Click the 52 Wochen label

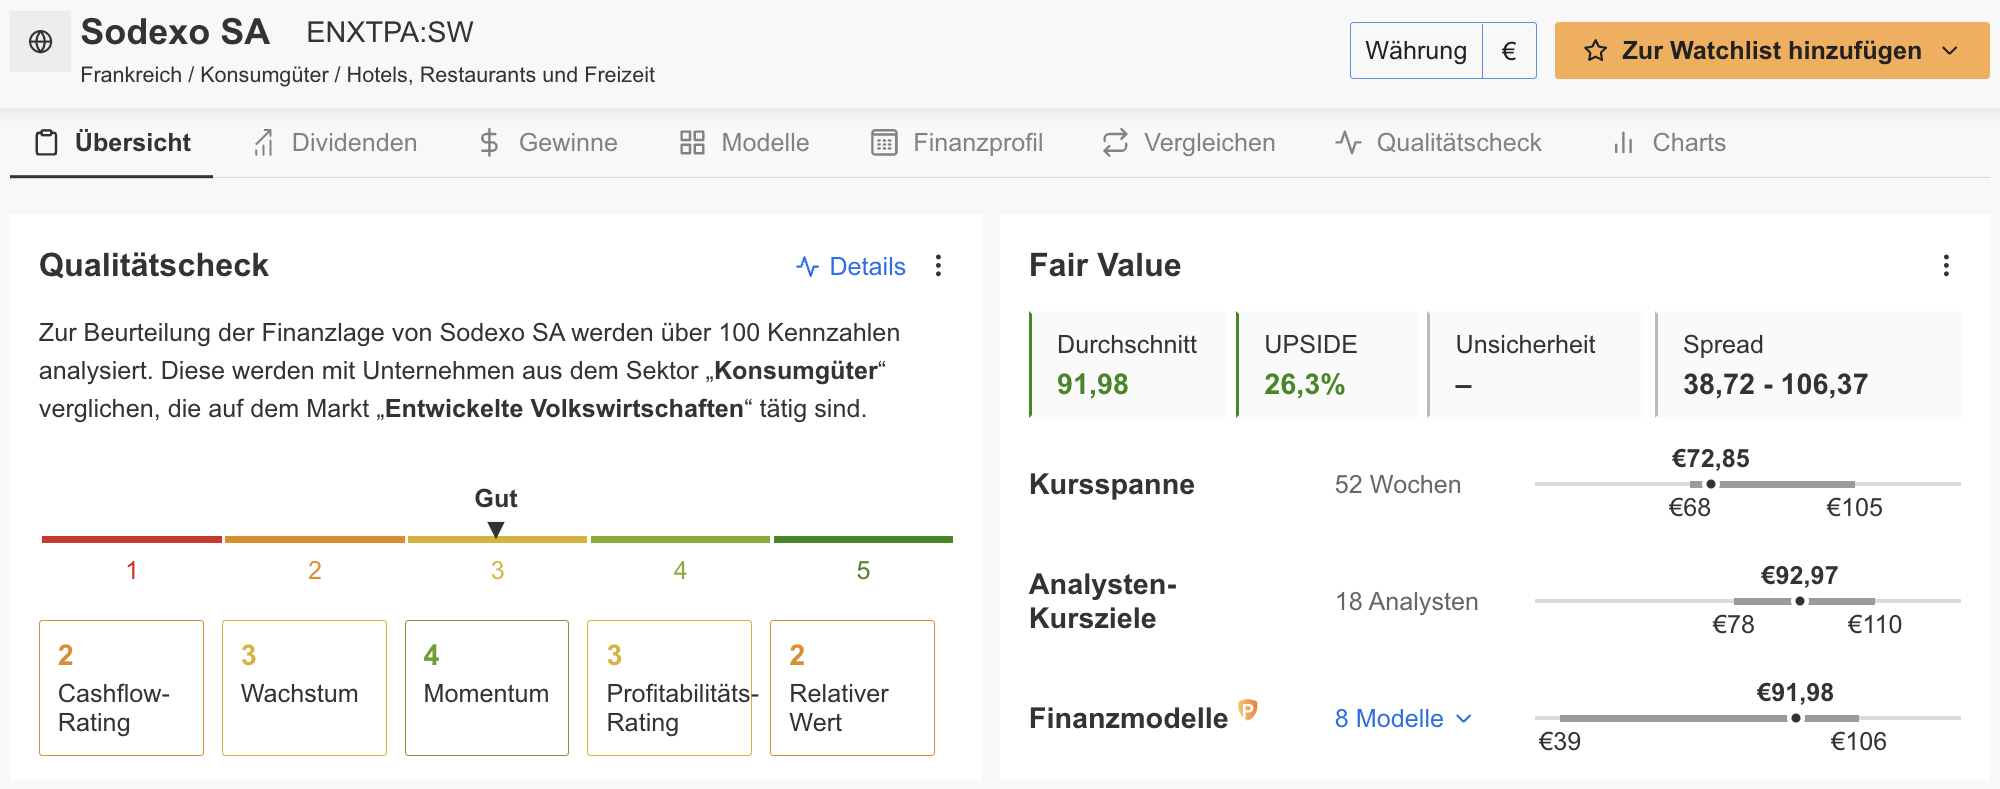click(x=1398, y=485)
